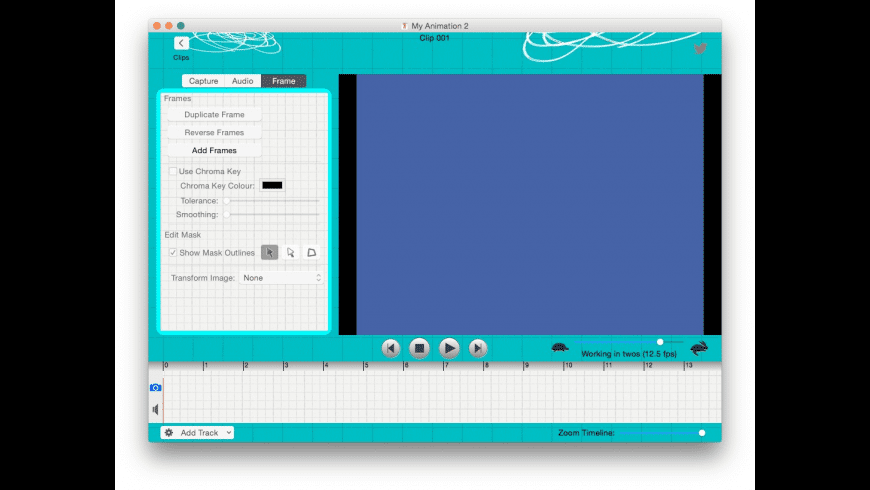Click the Reverse Frames button

tap(214, 133)
